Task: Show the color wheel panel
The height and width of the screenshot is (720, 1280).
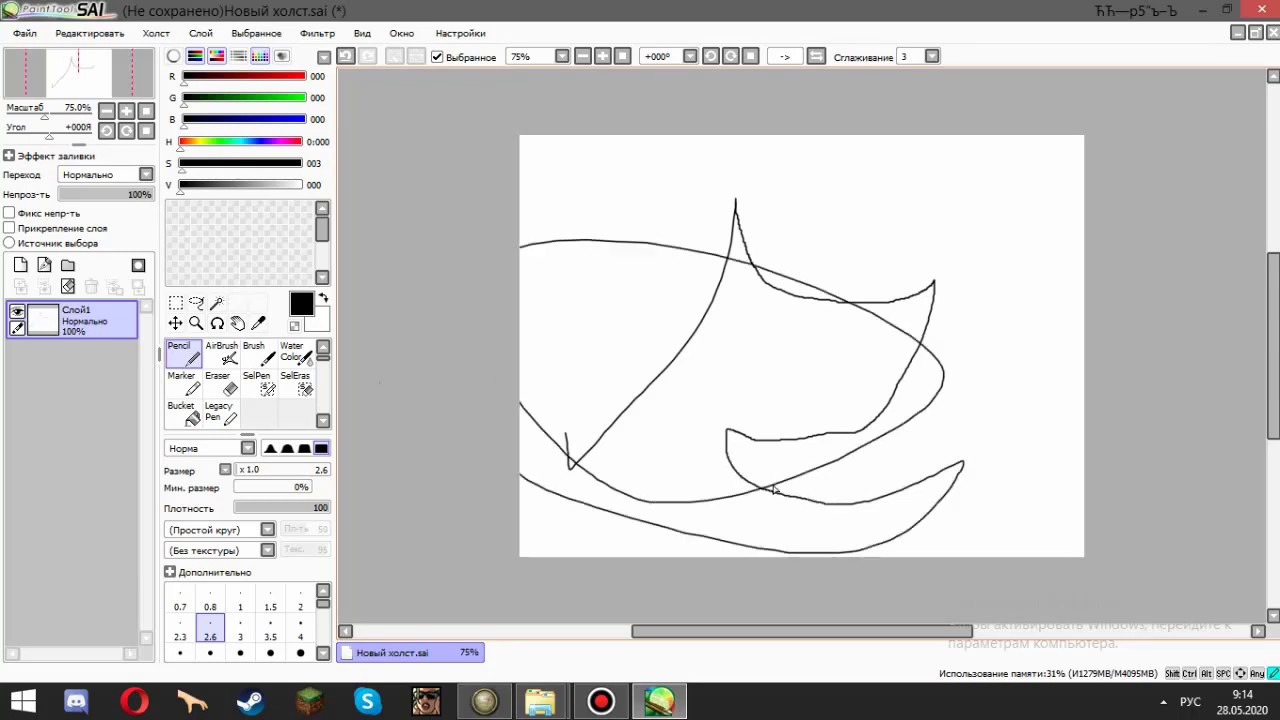Action: tap(174, 56)
